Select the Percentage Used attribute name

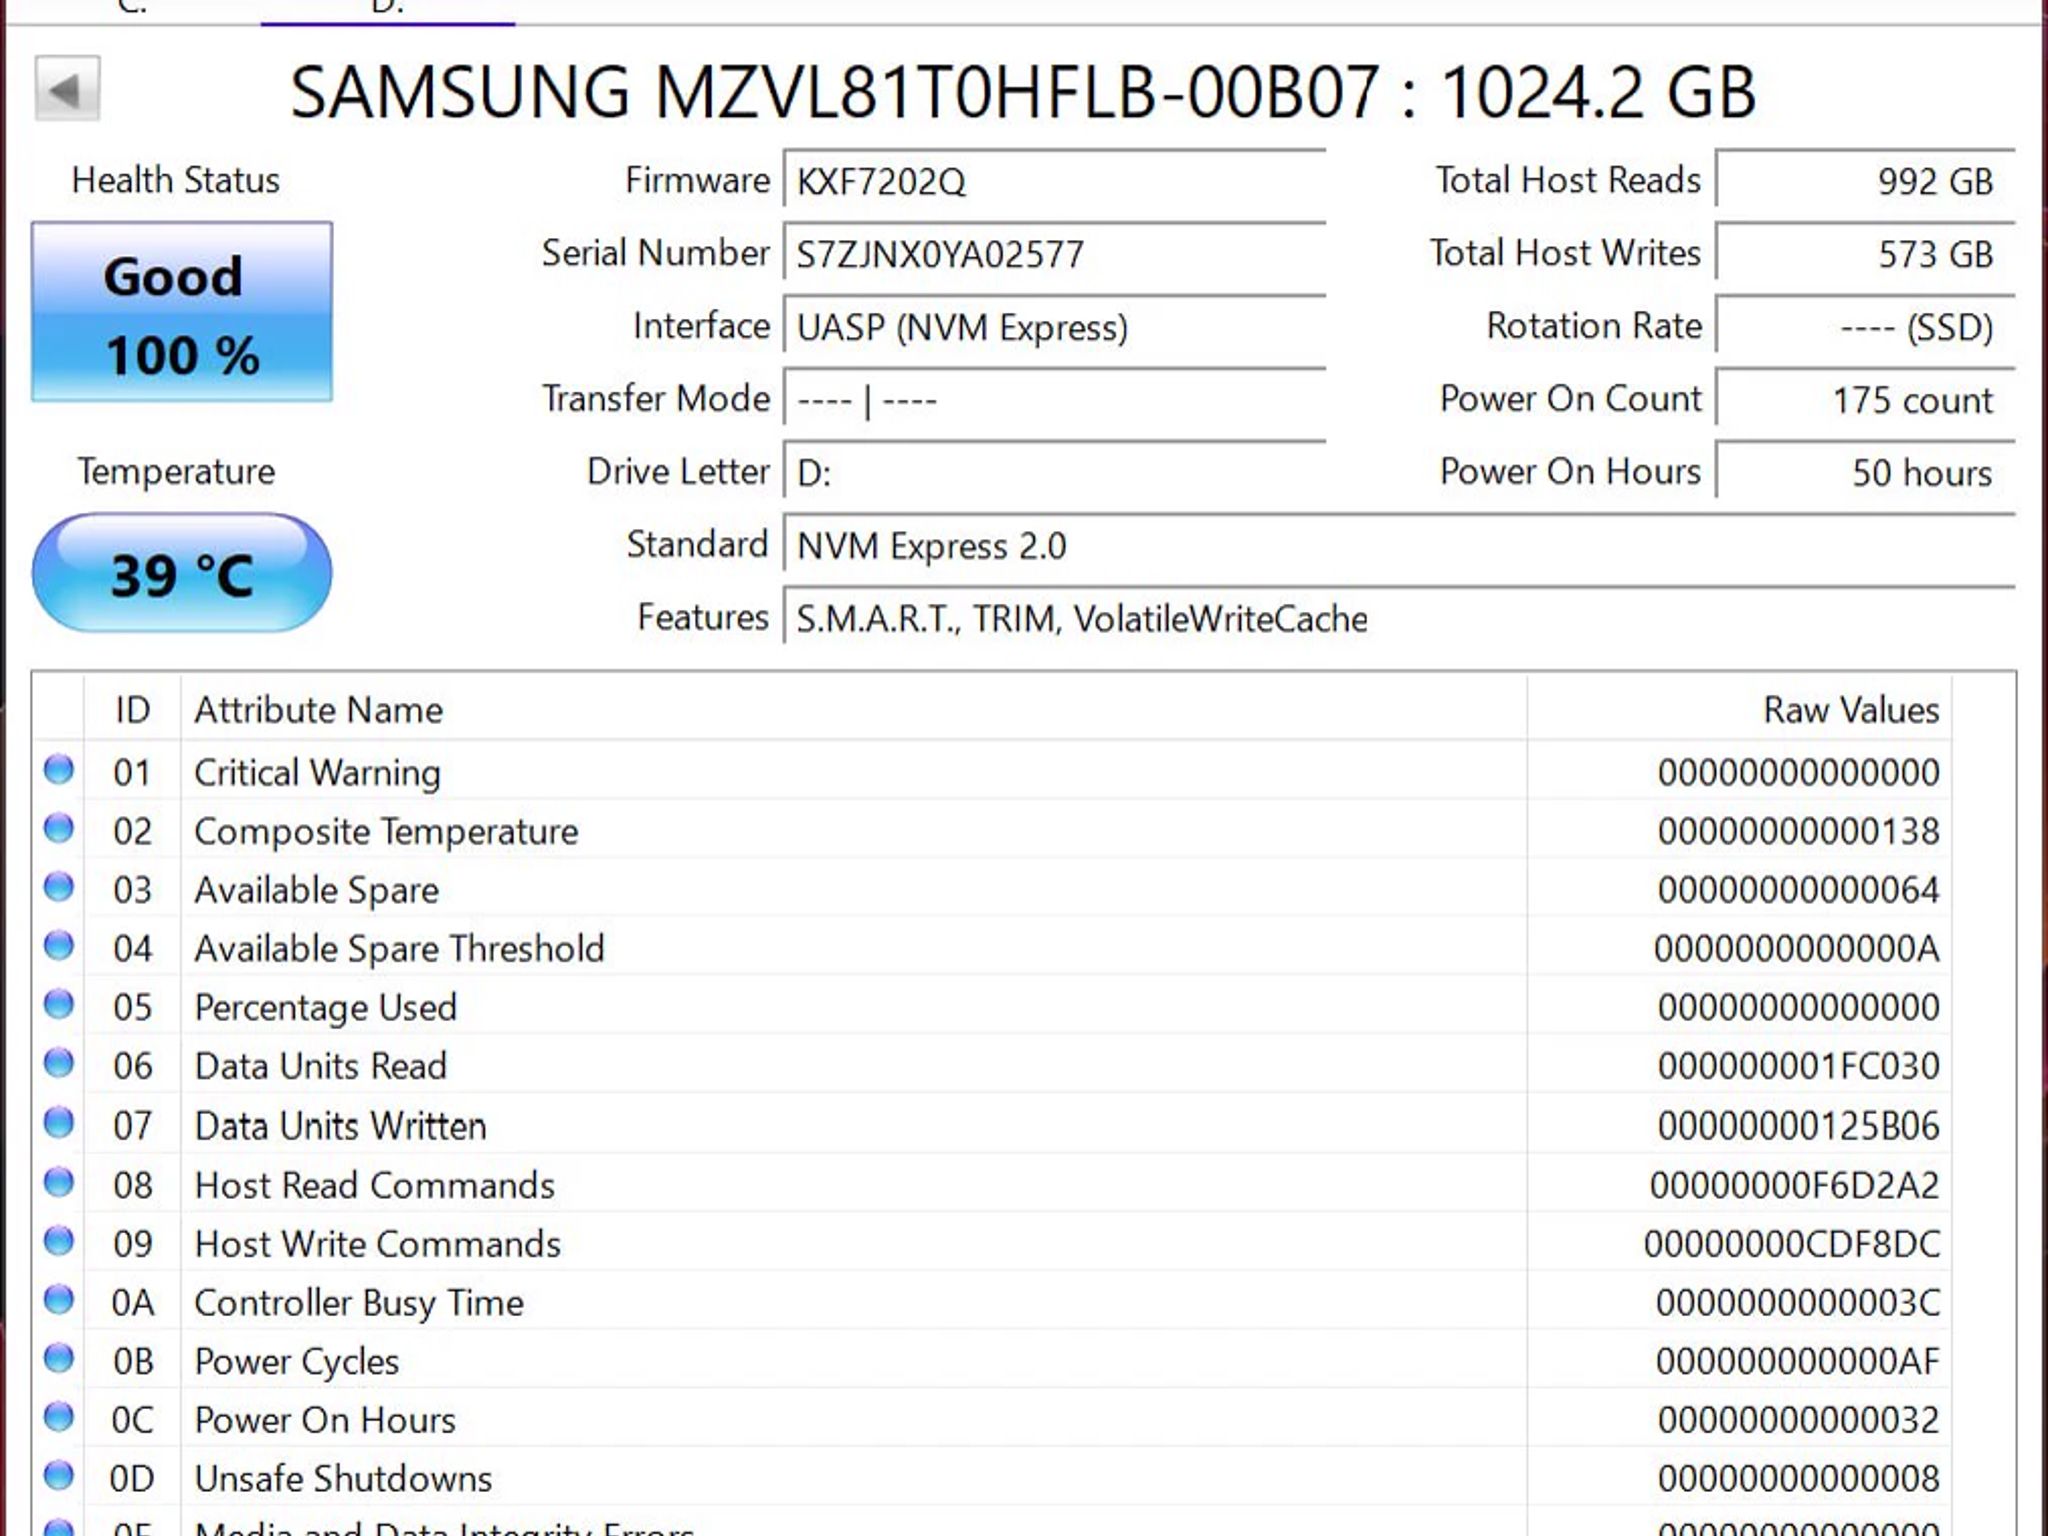[325, 1007]
